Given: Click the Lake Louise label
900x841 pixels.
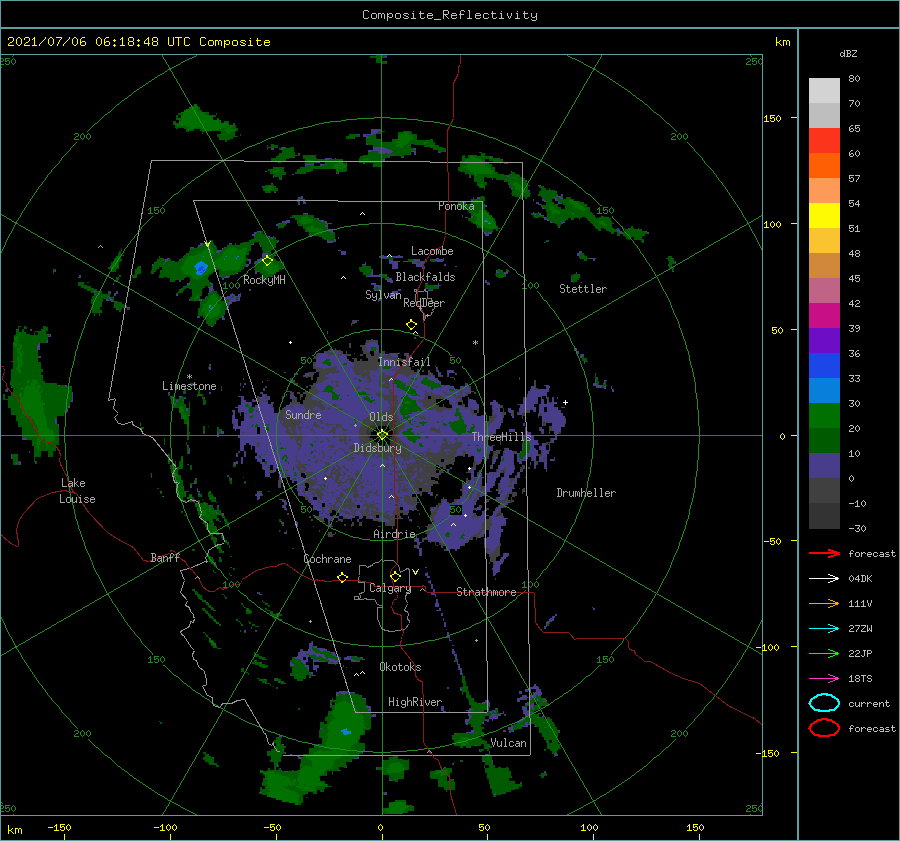Looking at the screenshot, I should click(77, 491).
